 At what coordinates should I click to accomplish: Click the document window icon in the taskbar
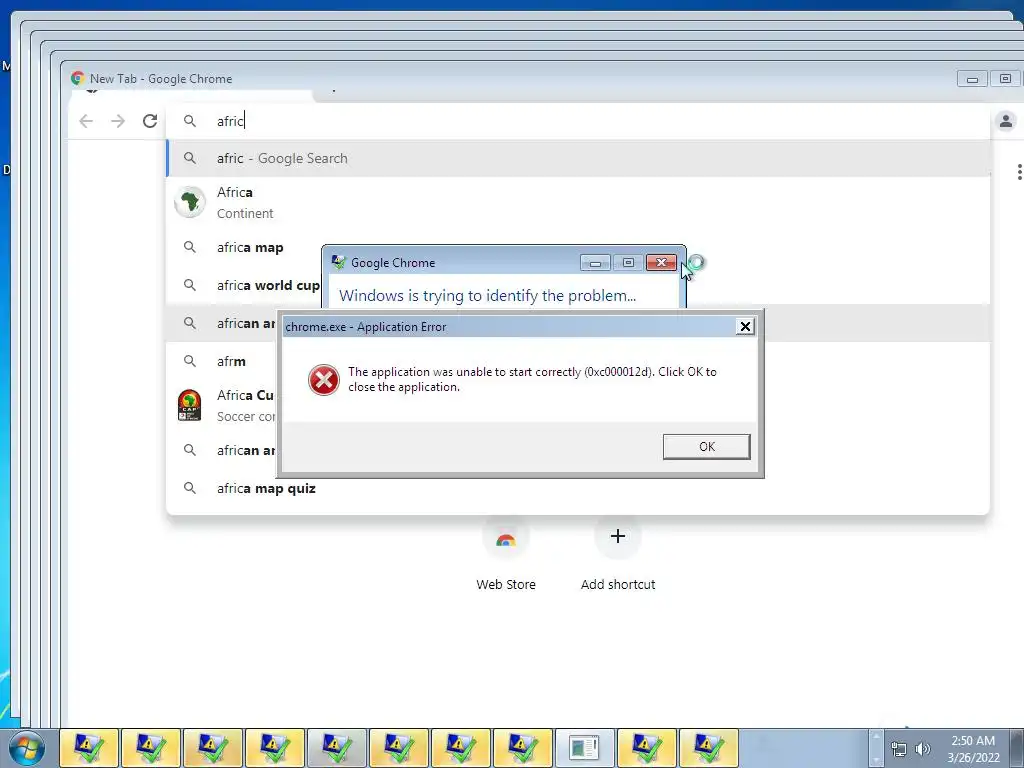(584, 748)
